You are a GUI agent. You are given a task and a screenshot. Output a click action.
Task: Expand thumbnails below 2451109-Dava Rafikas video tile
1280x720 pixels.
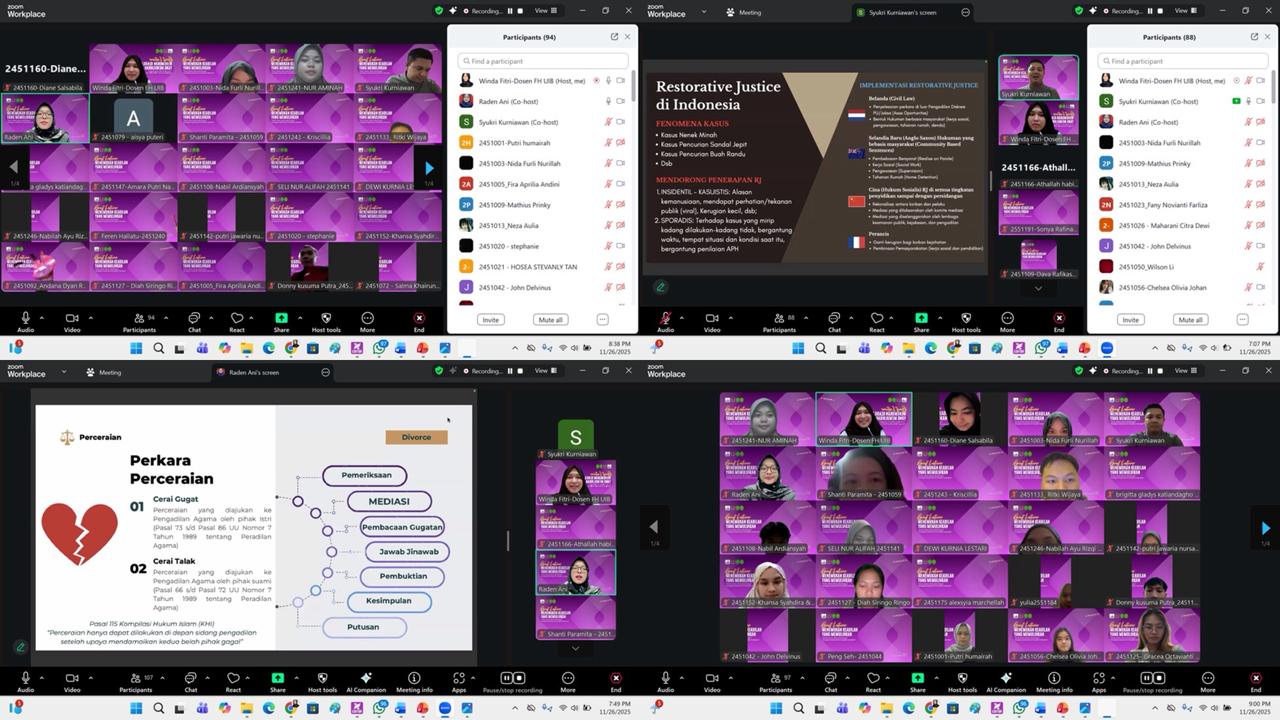pos(1038,288)
